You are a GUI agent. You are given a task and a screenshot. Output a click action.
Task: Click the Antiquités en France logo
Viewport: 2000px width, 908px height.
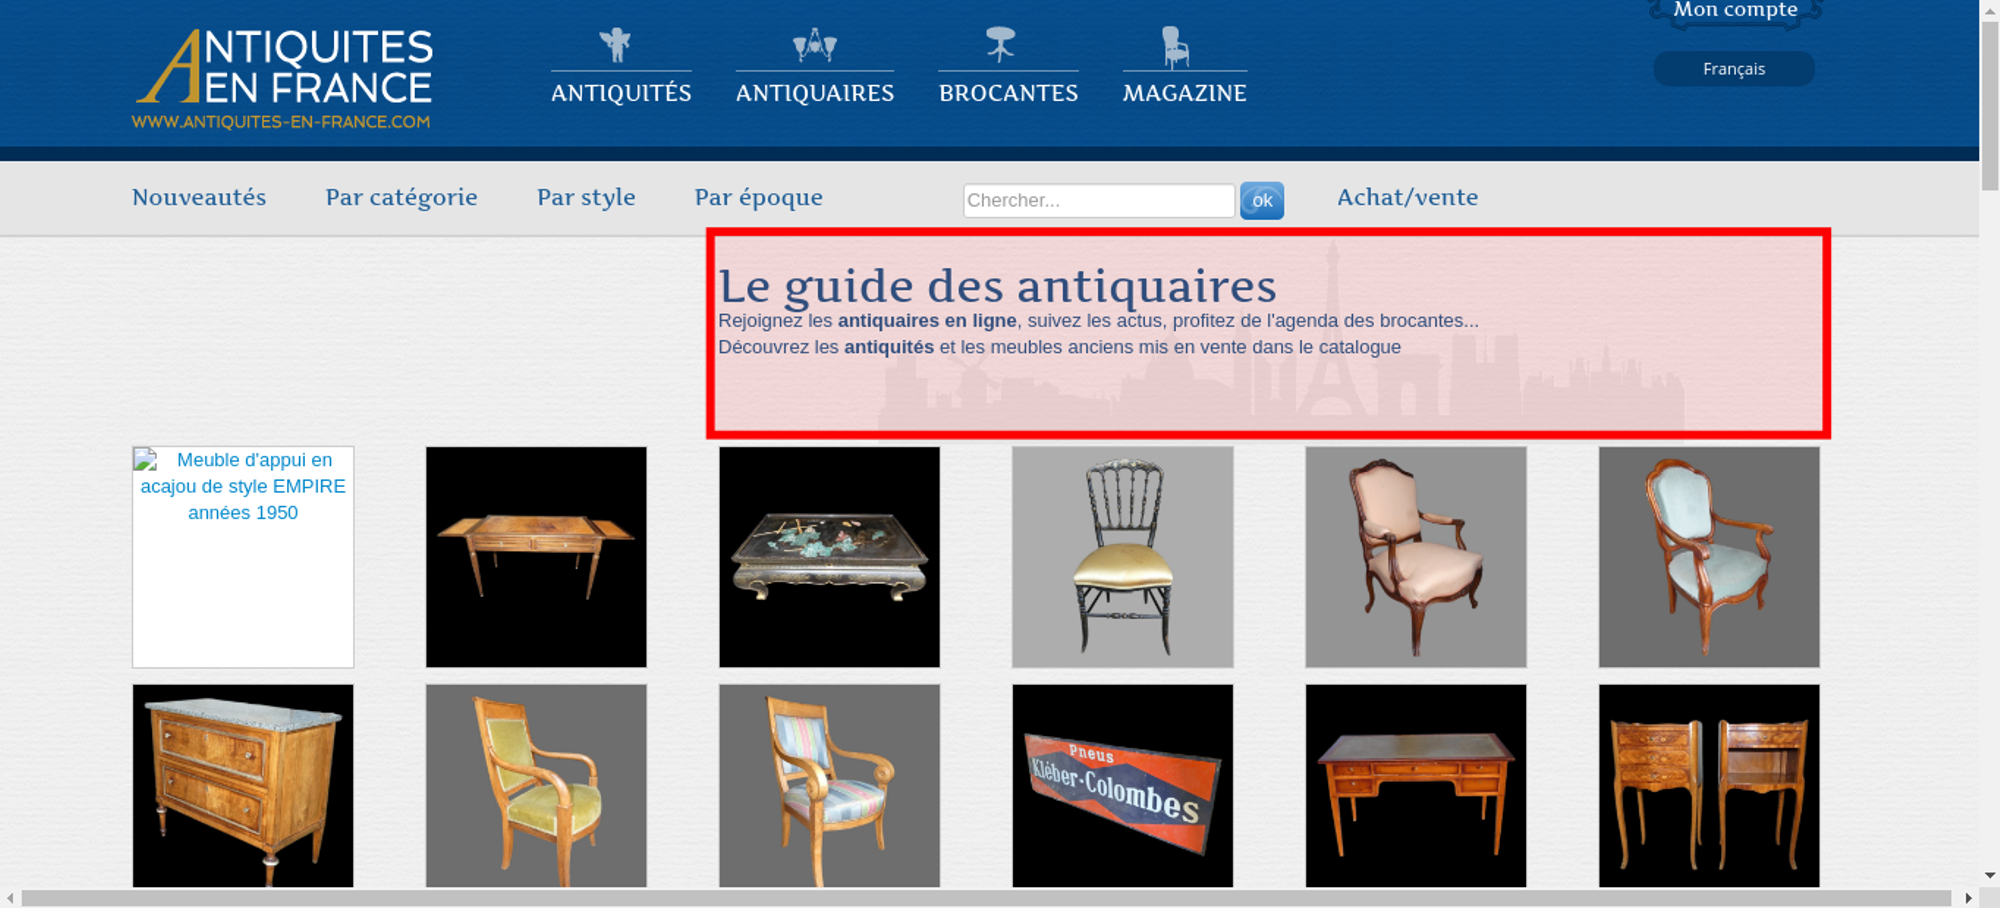point(283,78)
